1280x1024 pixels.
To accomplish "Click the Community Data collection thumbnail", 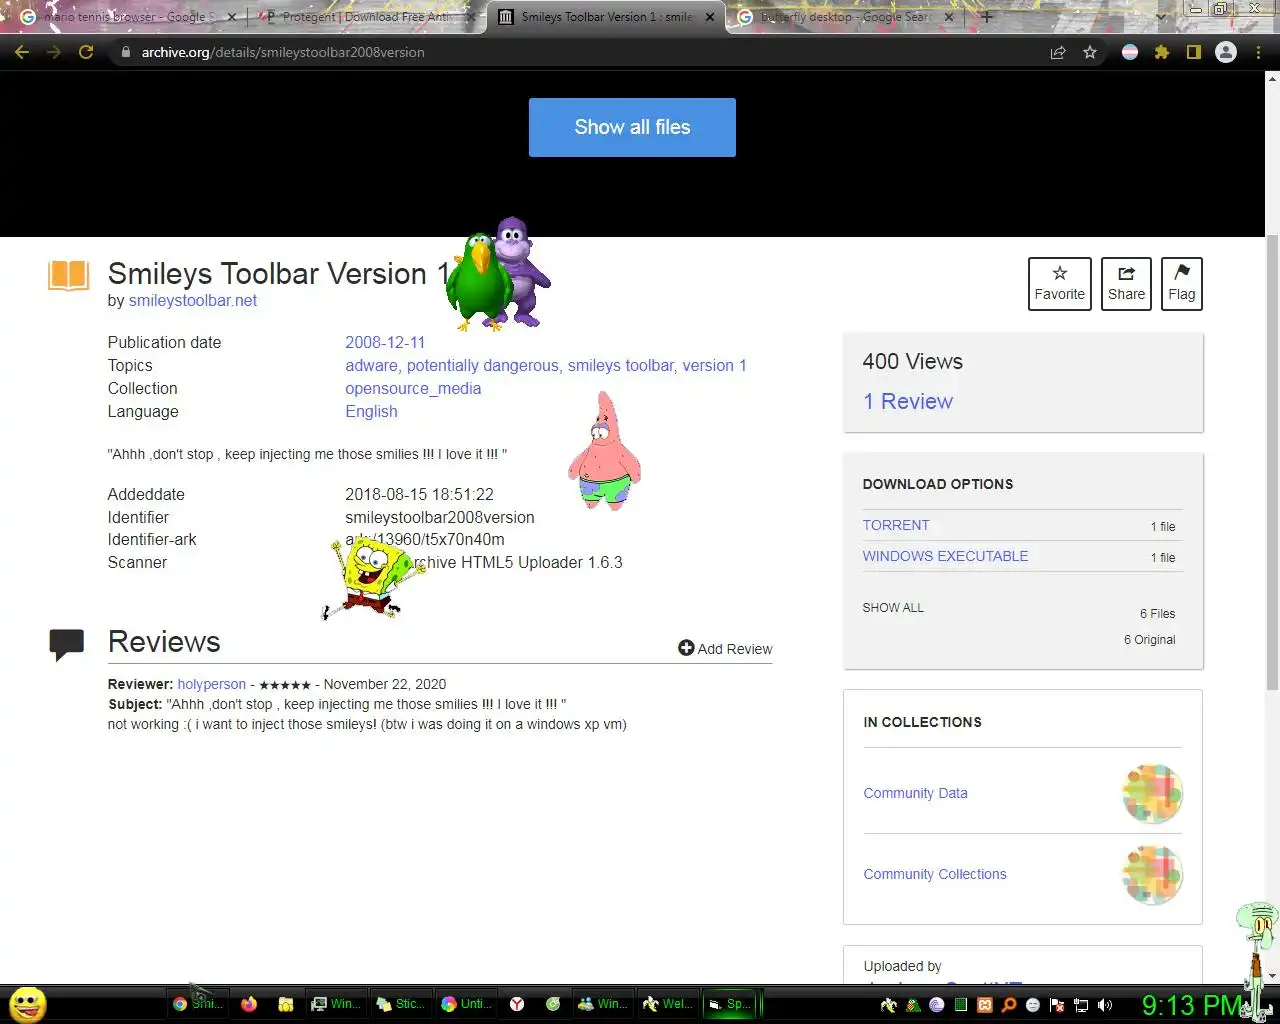I will pos(1152,793).
